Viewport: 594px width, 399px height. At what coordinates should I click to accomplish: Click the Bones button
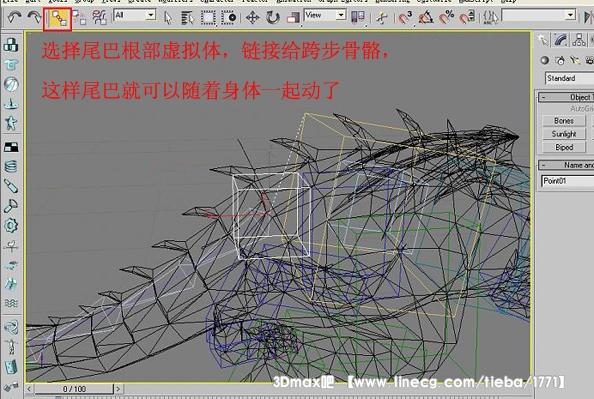564,120
